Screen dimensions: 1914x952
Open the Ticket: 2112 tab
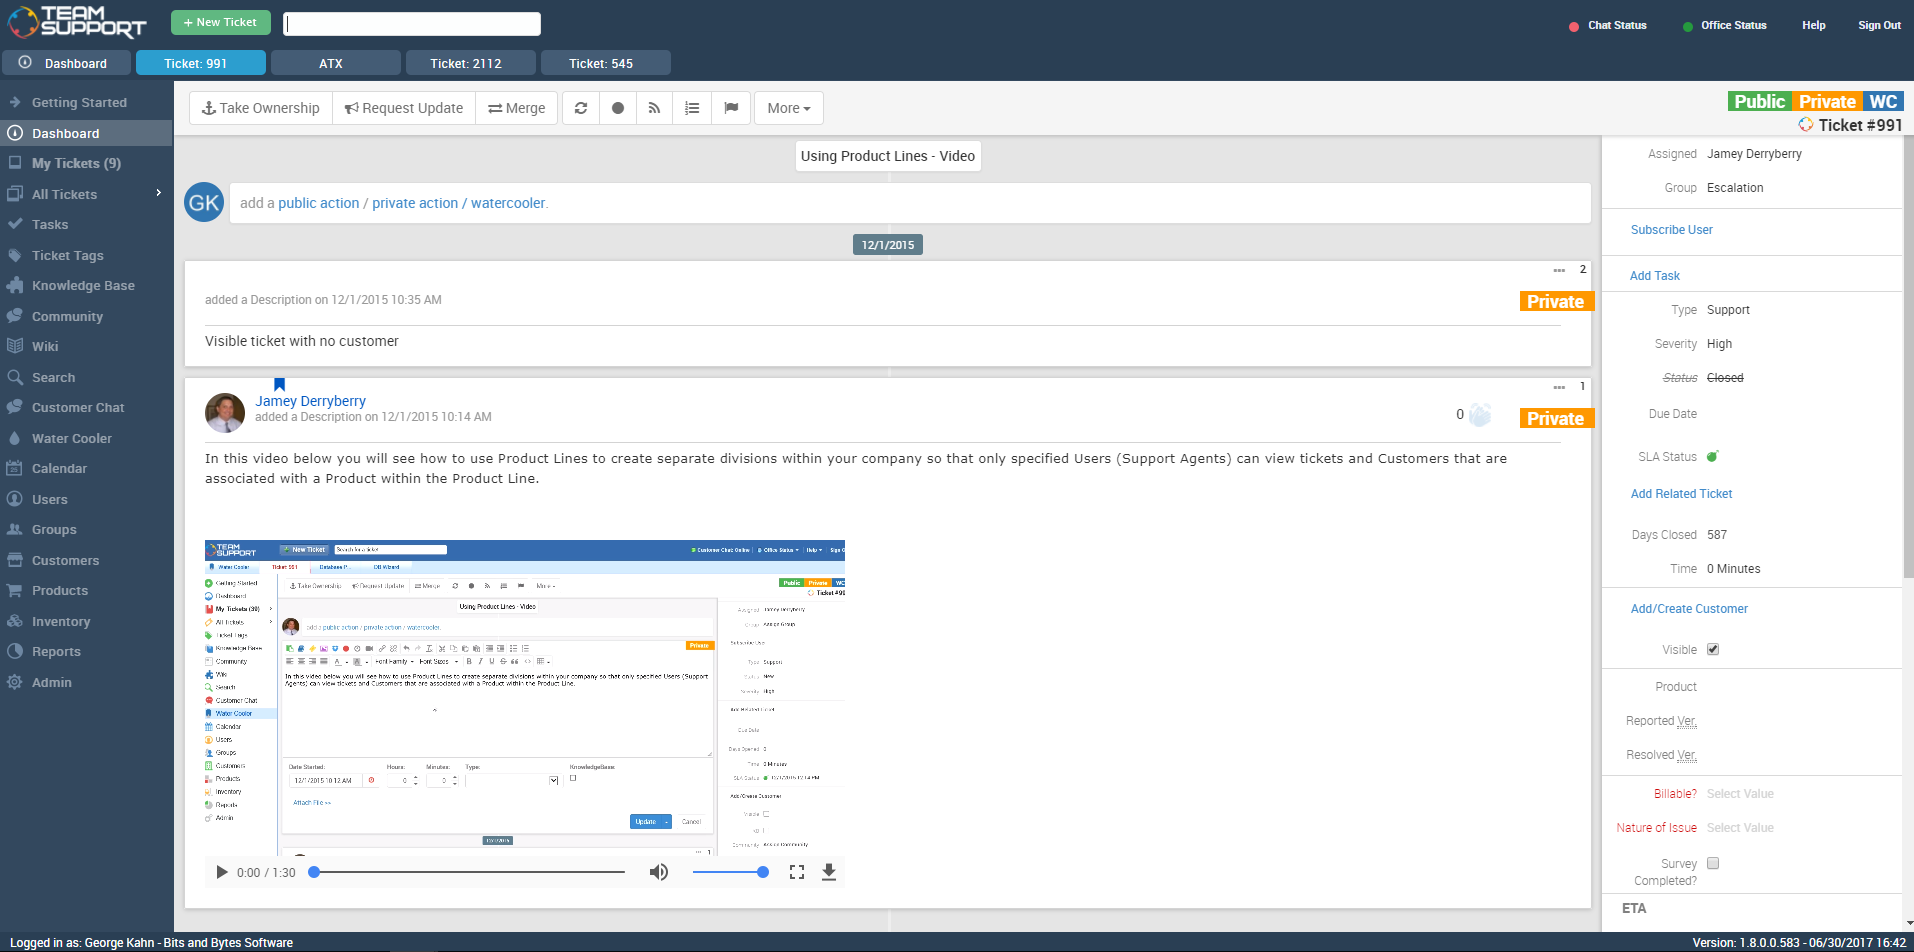[x=470, y=62]
